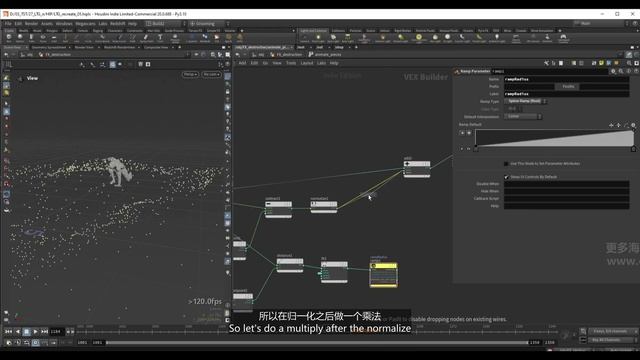640x360 pixels.
Task: Toggle 'Show in Controls By Default' checkbox
Action: (506, 177)
